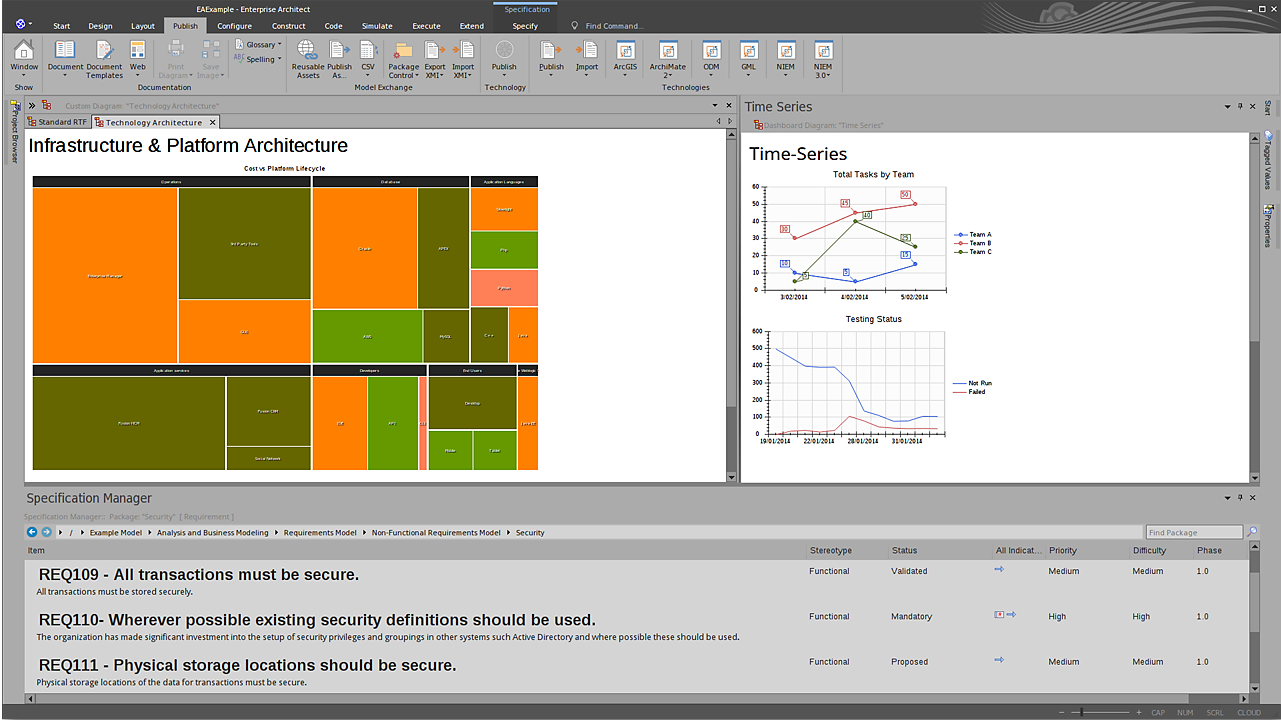Select requirement REQ111 heading
Screen dimensions: 1281x720
248,665
